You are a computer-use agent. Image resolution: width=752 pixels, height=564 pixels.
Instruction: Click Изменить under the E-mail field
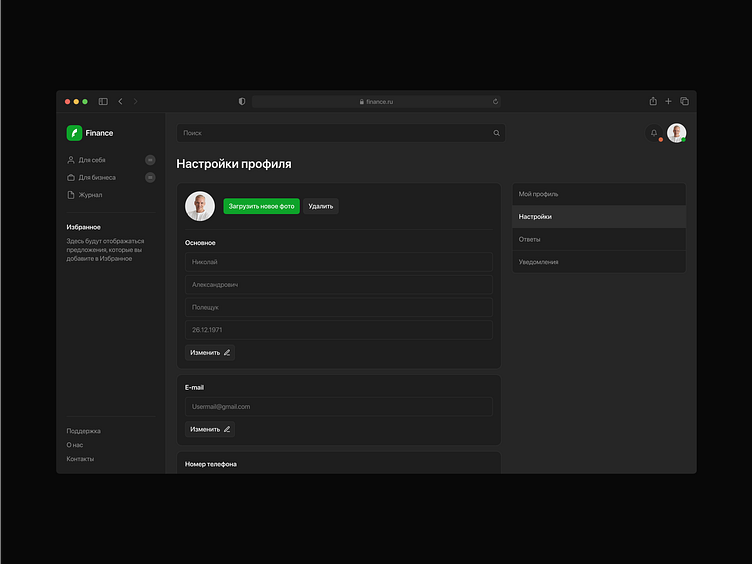210,429
